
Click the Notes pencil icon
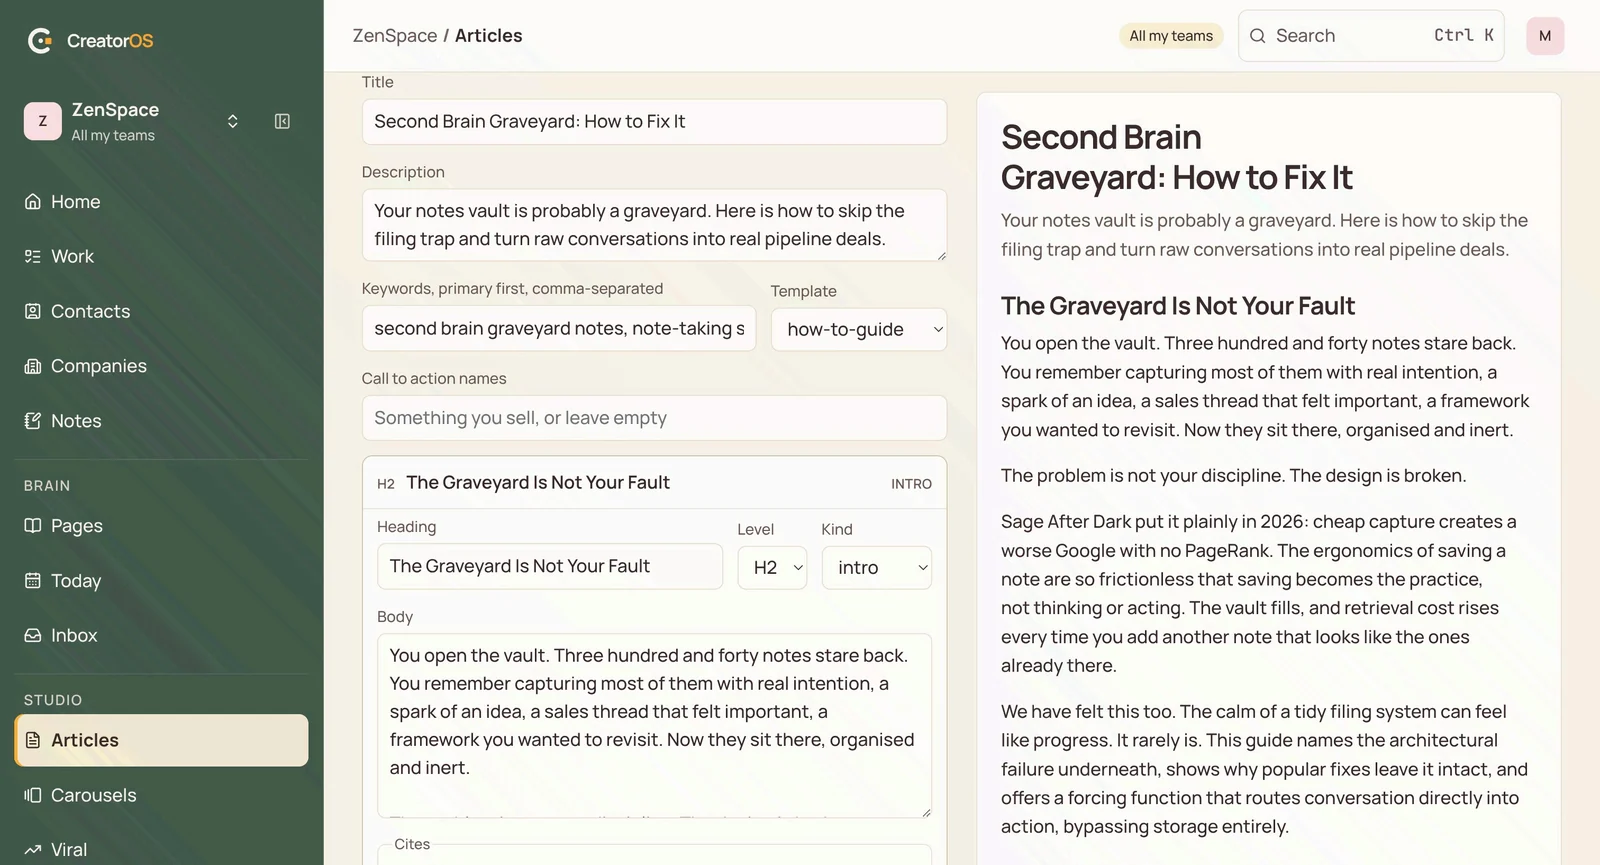point(33,421)
